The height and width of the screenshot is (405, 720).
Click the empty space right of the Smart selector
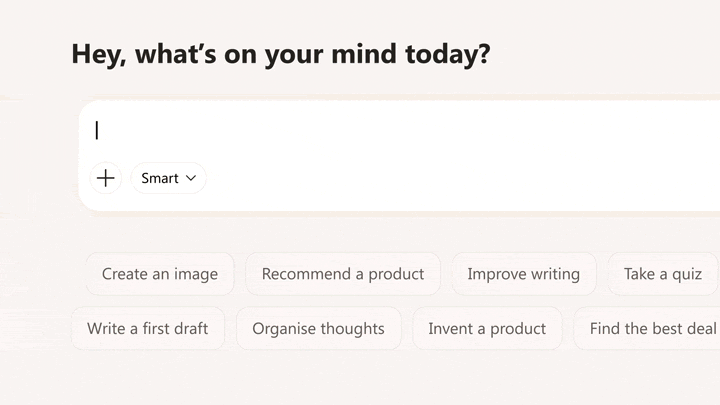(450, 178)
